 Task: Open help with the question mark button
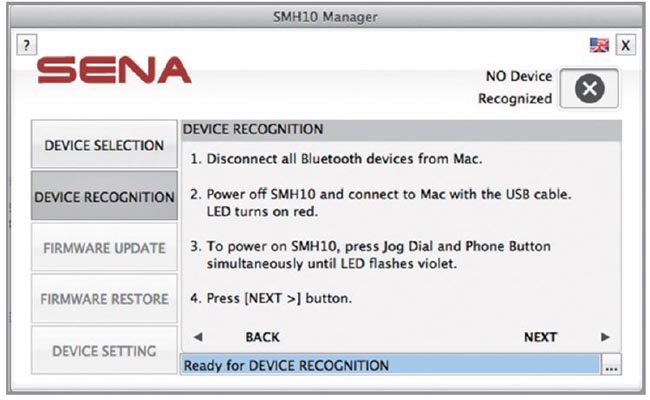coord(27,44)
